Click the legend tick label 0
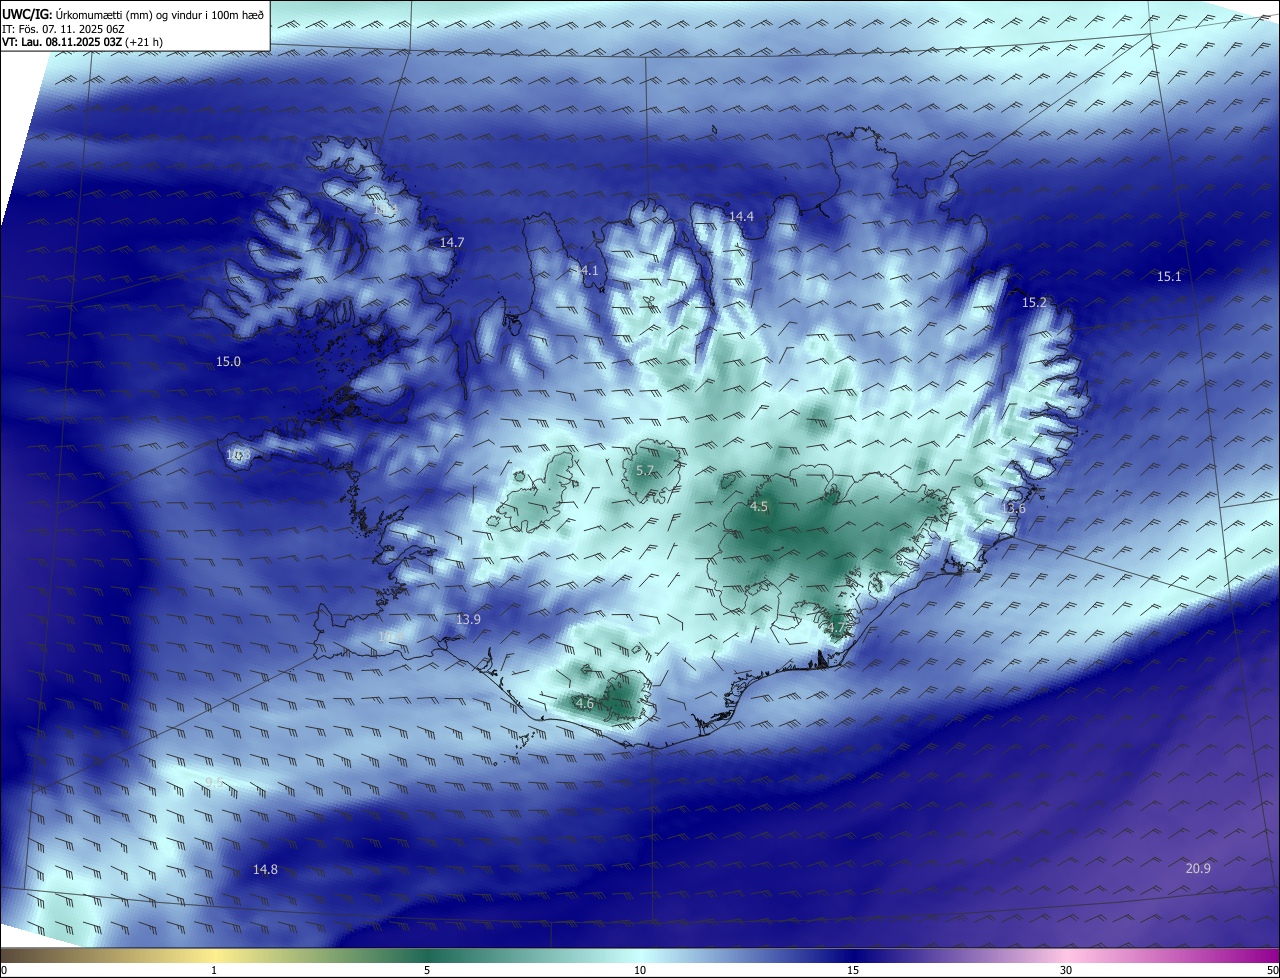 (x=4, y=971)
